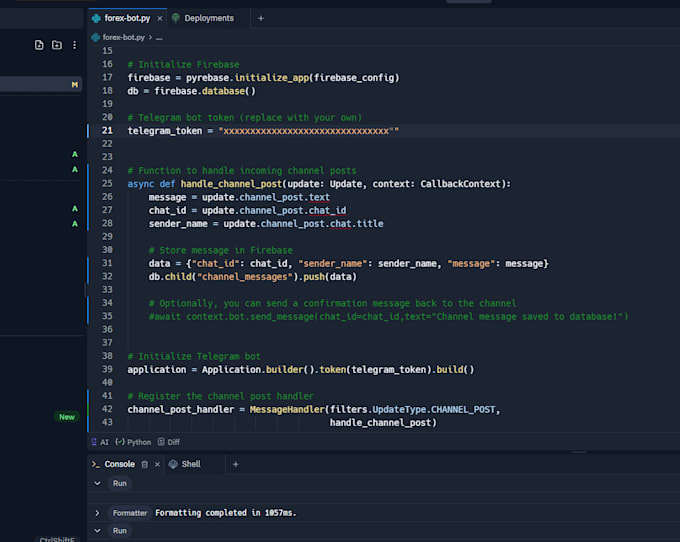Close the Console tab

click(157, 464)
